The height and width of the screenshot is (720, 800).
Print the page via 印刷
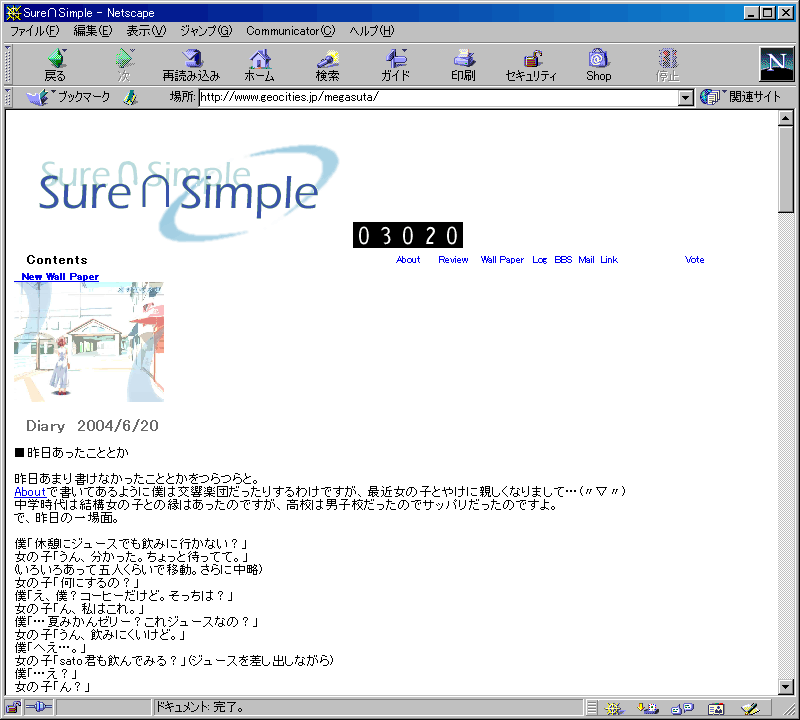[463, 65]
